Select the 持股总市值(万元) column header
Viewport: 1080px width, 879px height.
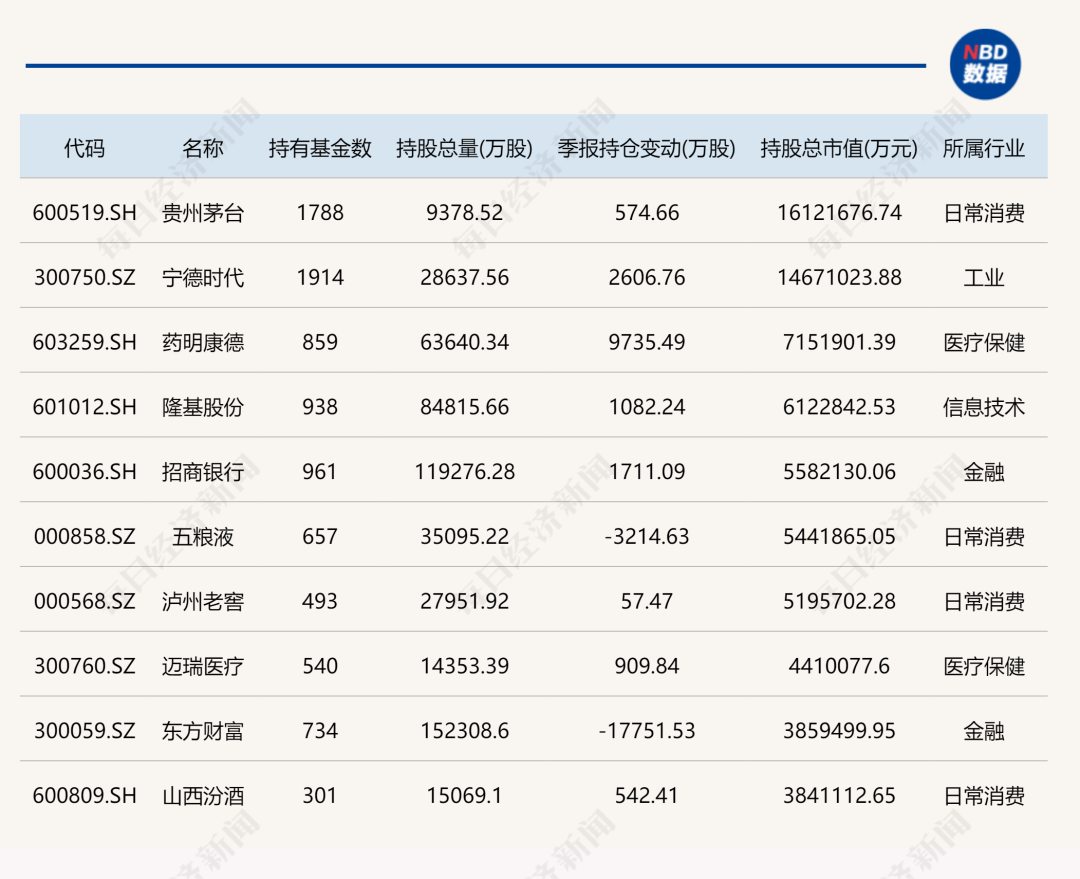(839, 148)
